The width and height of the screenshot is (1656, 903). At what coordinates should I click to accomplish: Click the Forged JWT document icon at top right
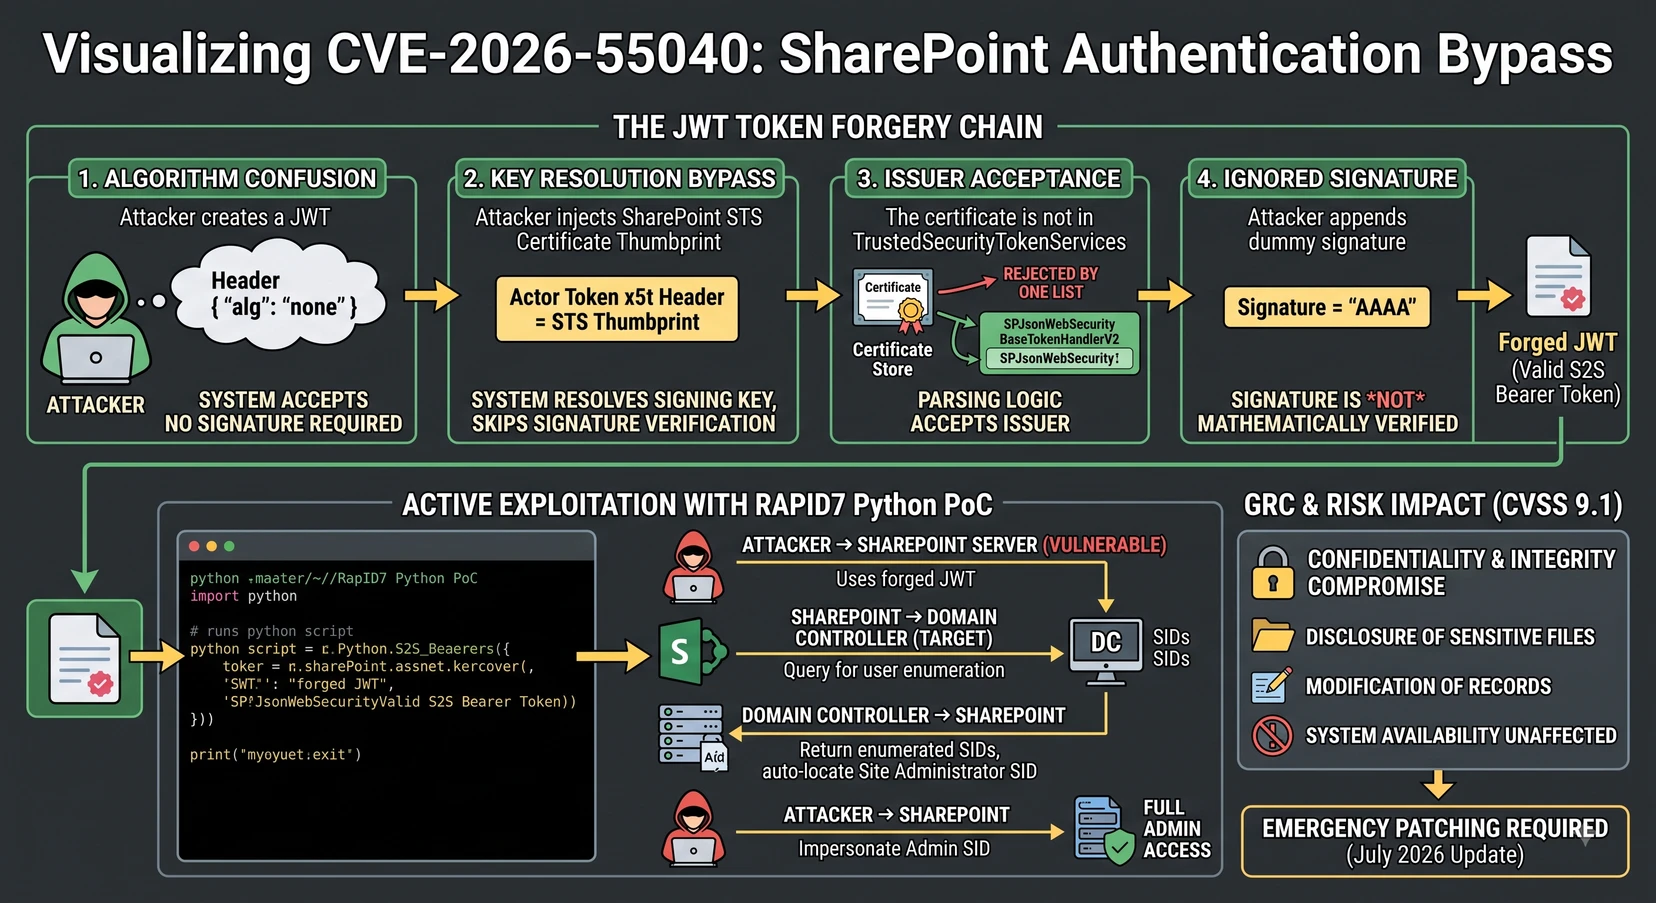coord(1558,275)
